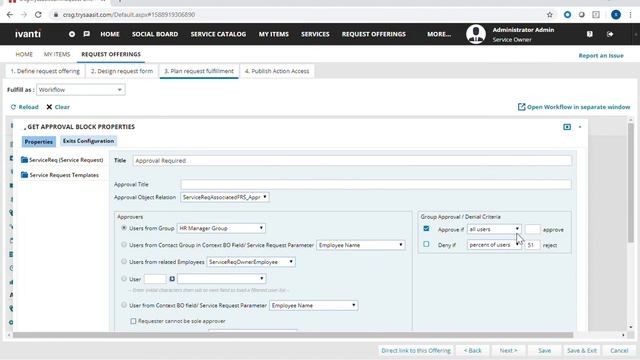
Task: Select the User radio button
Action: (124, 279)
